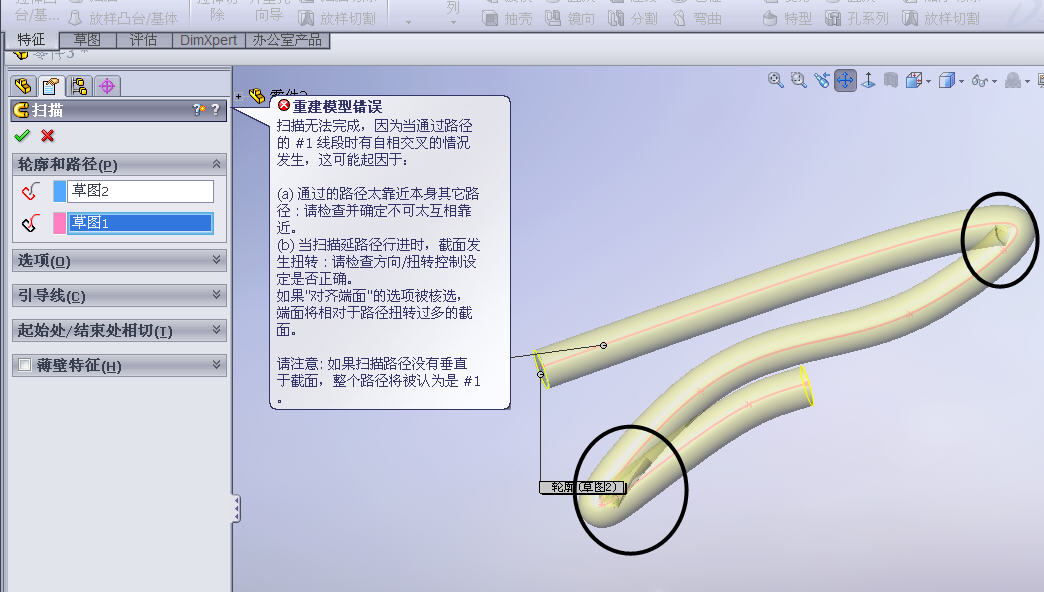This screenshot has width=1044, height=592.
Task: Click the 孔系列 hole series icon
Action: coord(833,19)
